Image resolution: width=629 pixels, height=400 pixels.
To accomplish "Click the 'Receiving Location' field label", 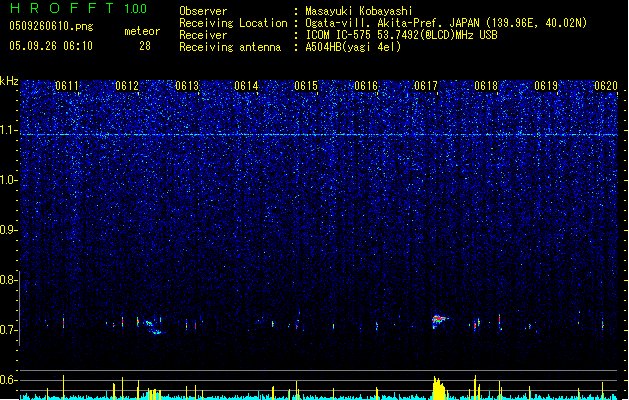I will (233, 23).
